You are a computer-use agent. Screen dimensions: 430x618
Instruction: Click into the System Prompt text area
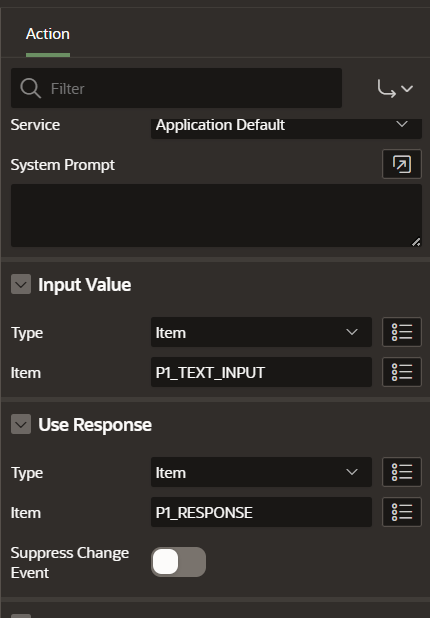point(216,216)
